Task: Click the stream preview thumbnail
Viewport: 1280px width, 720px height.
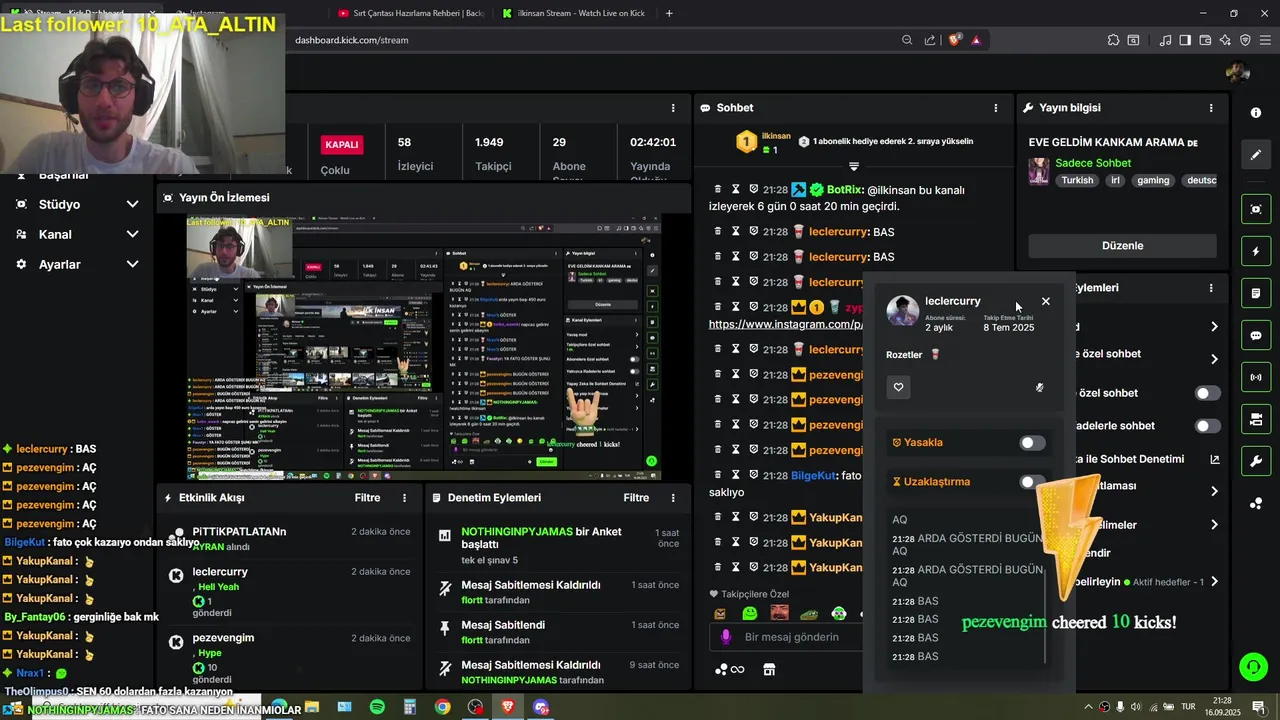Action: [x=423, y=348]
